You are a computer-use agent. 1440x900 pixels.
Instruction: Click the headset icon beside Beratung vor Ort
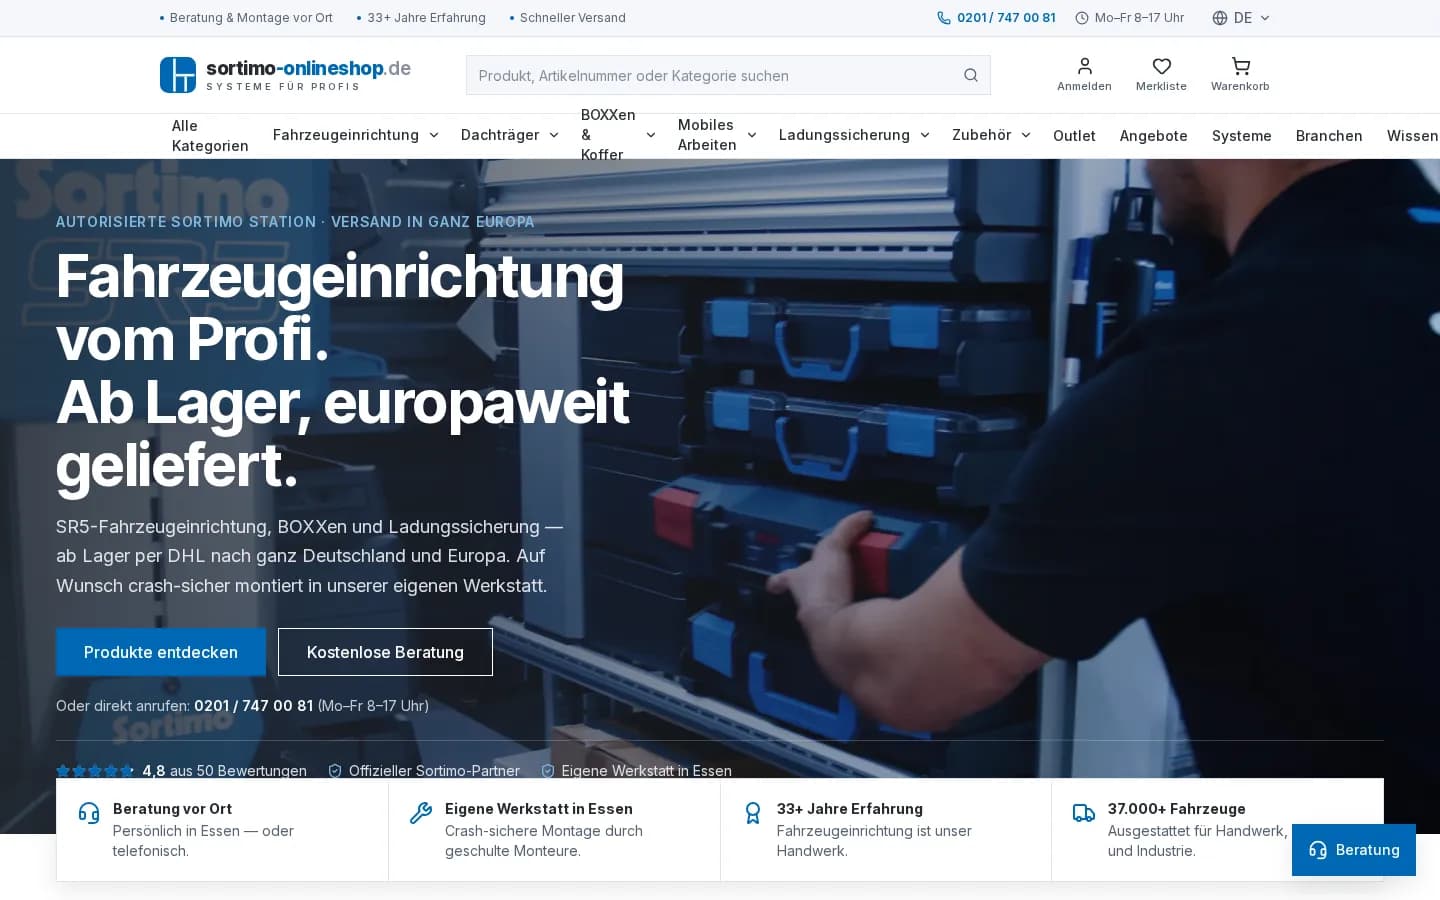[89, 813]
